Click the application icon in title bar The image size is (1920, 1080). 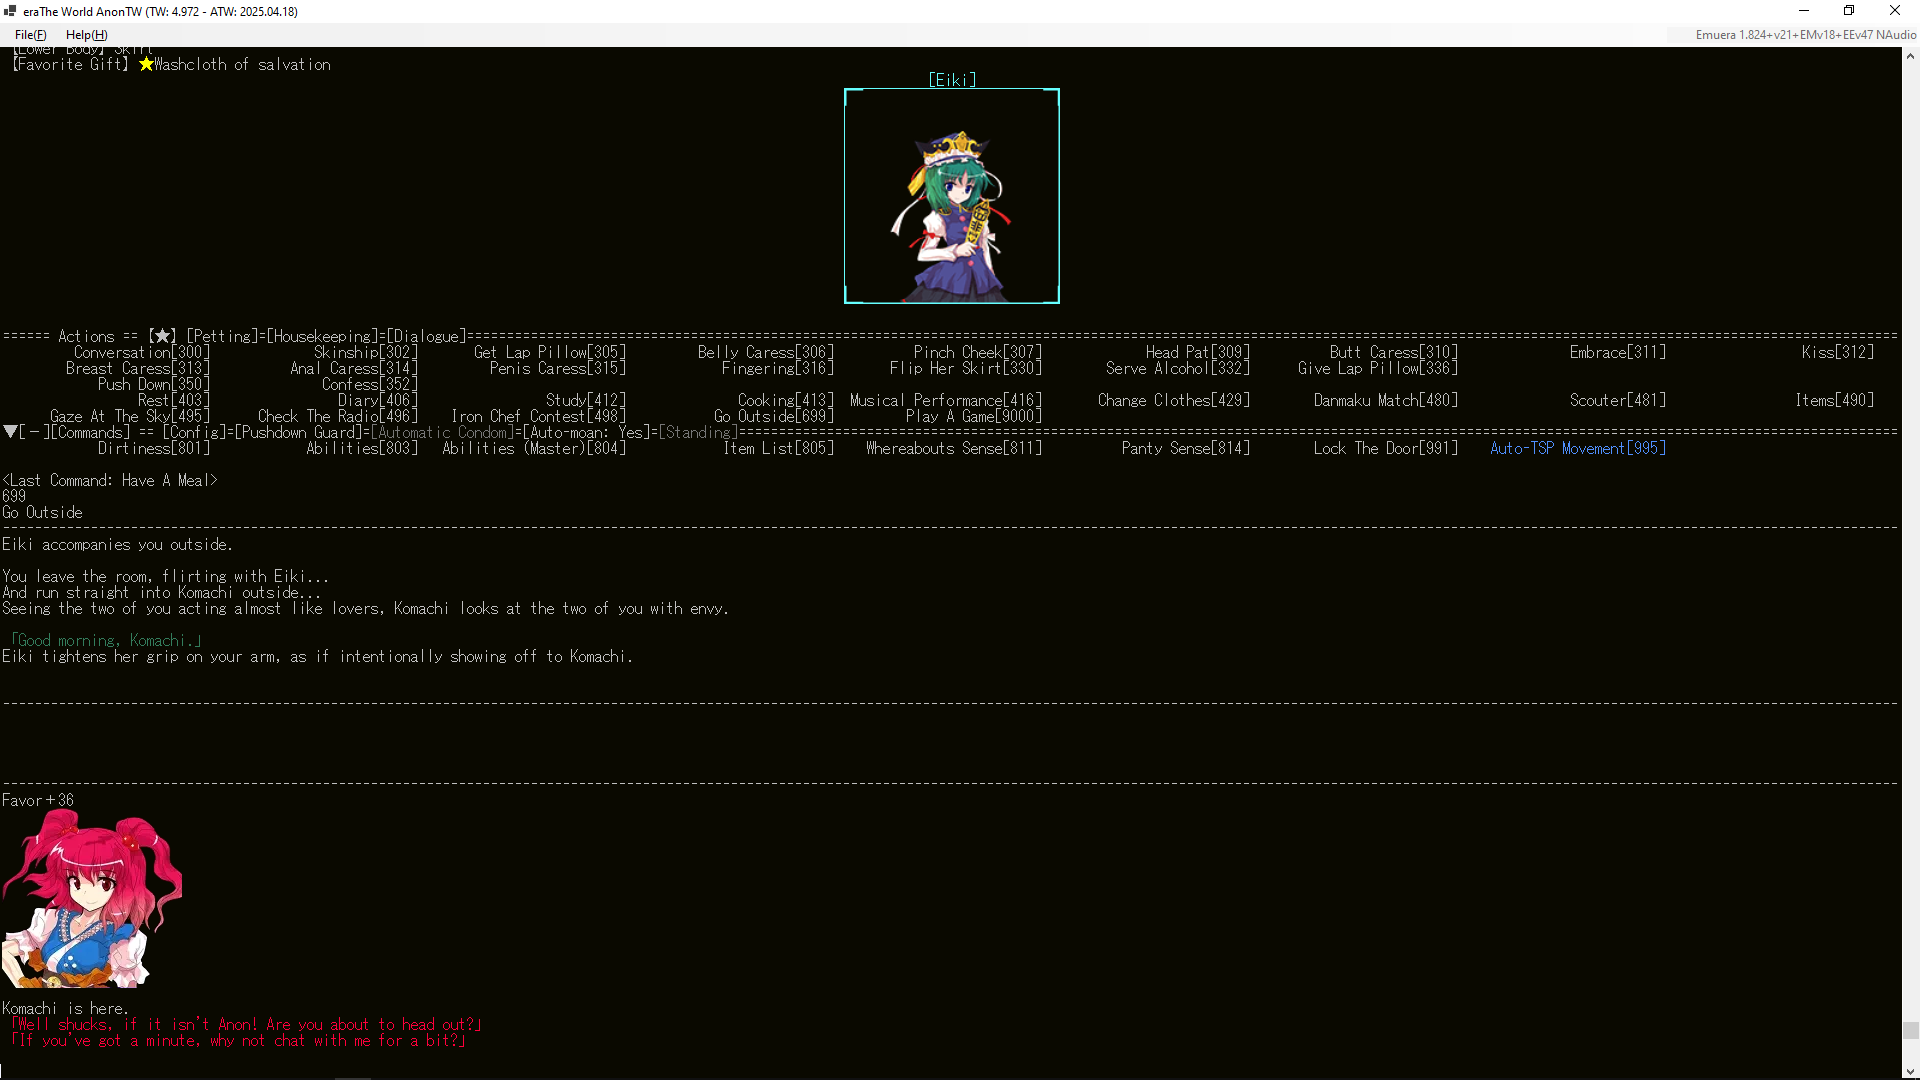[x=10, y=11]
